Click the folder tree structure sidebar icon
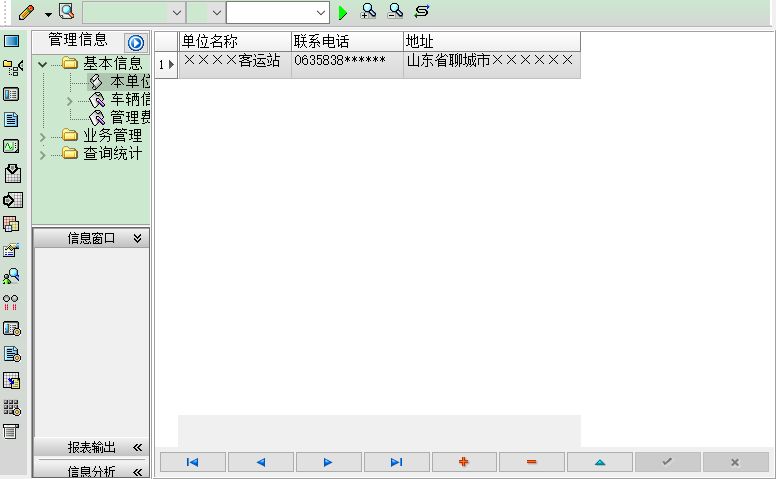This screenshot has width=776, height=479. [12, 68]
